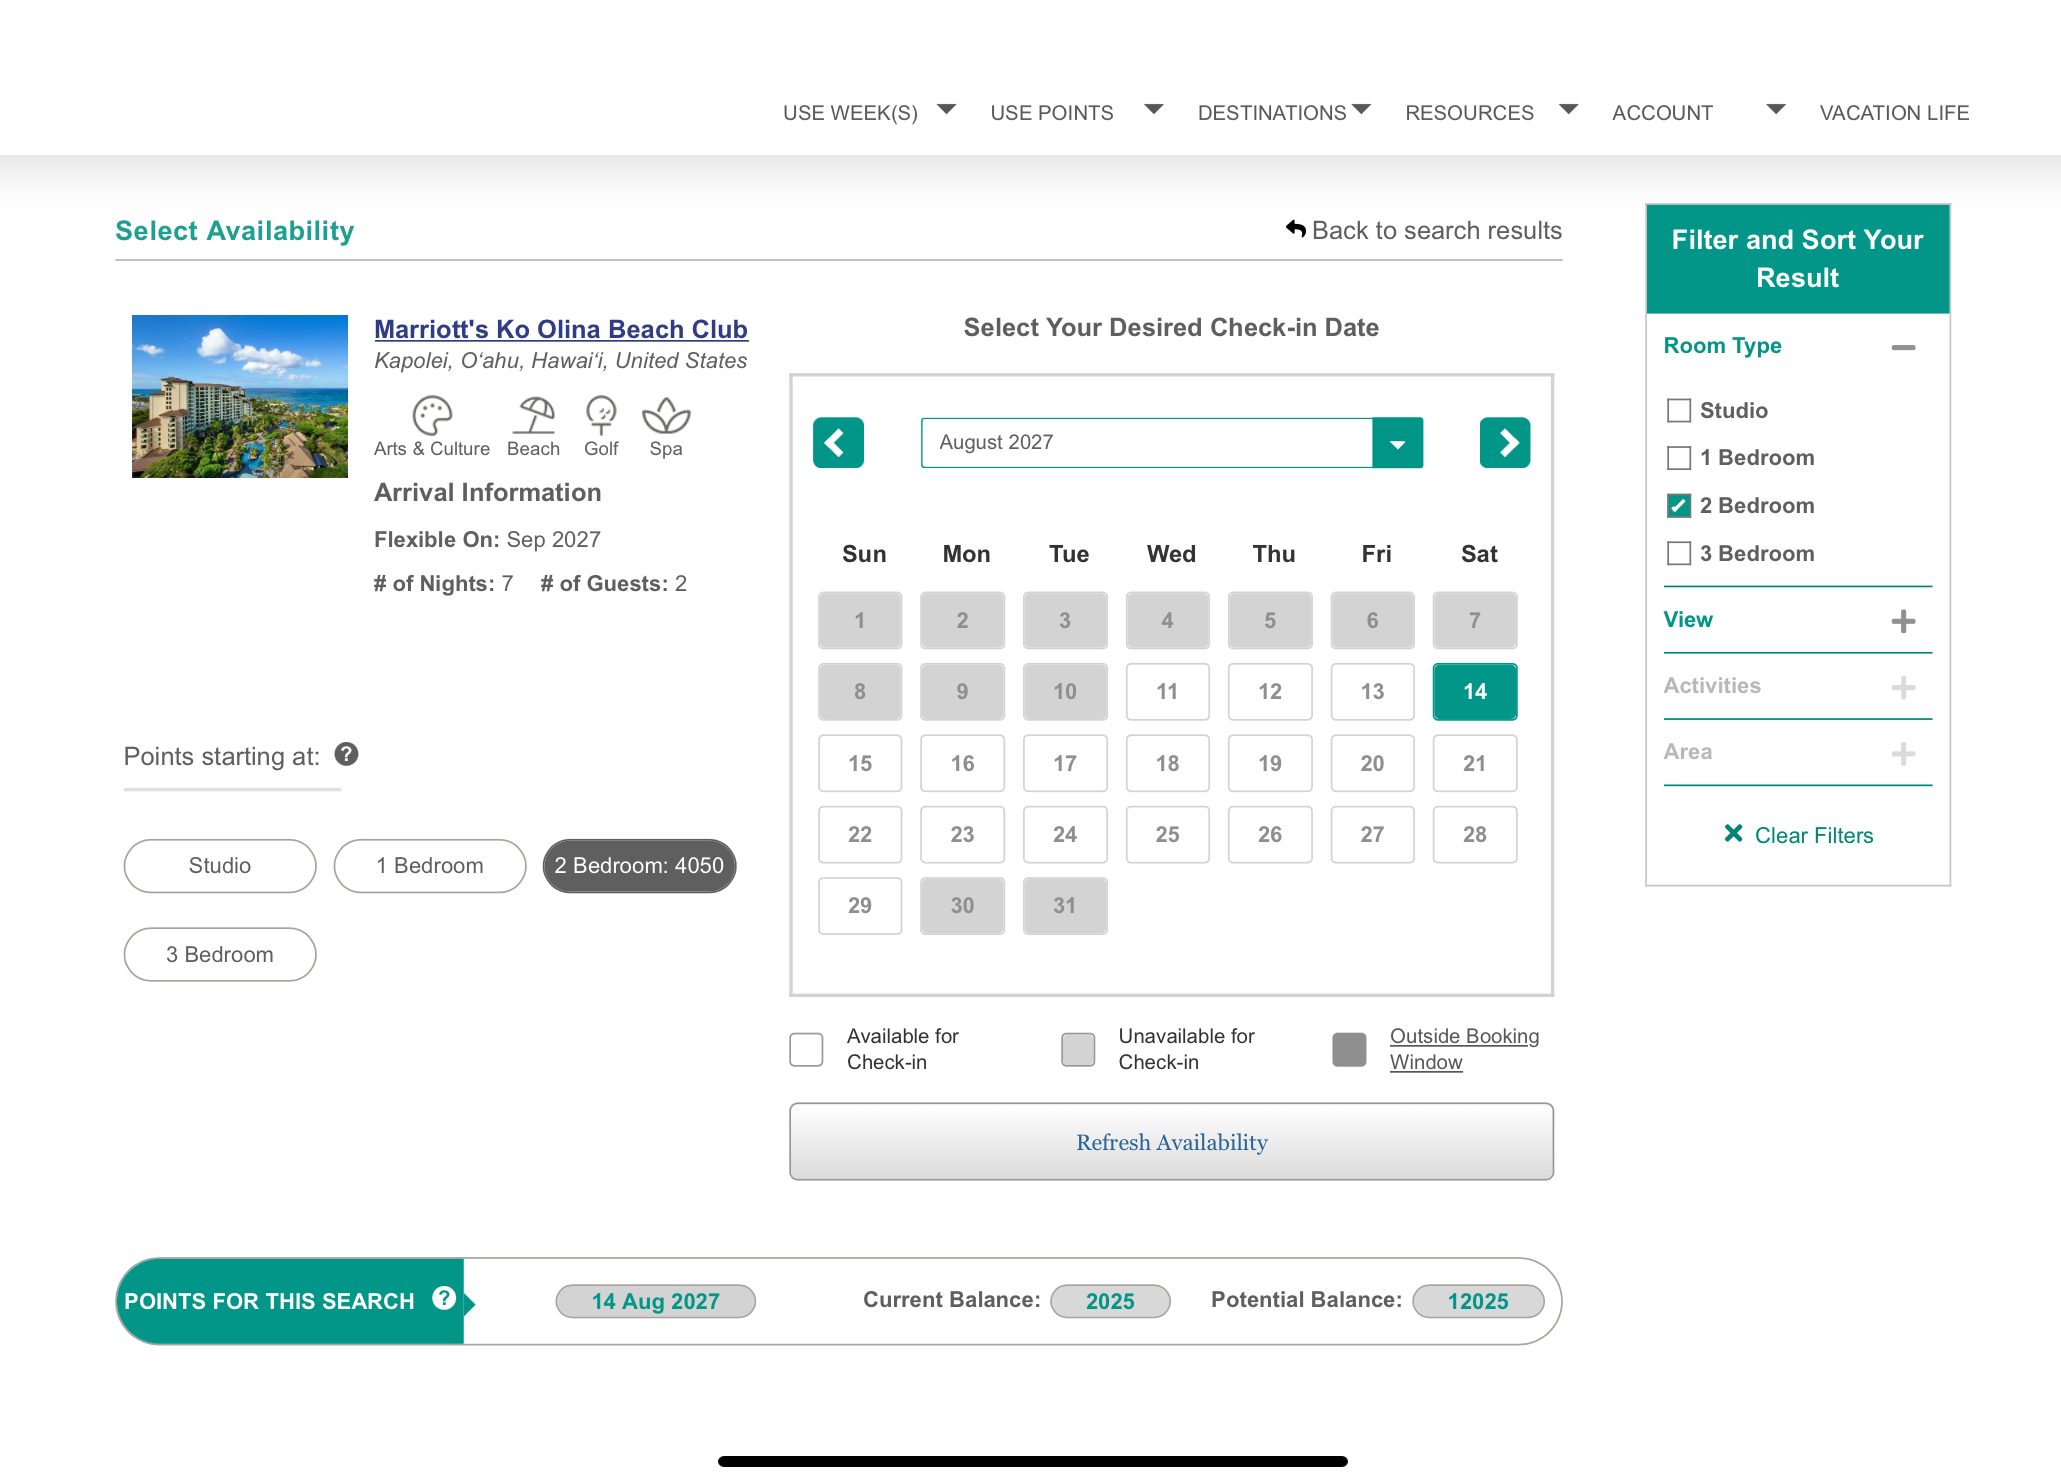Select August 26 as check-in date

click(1270, 835)
